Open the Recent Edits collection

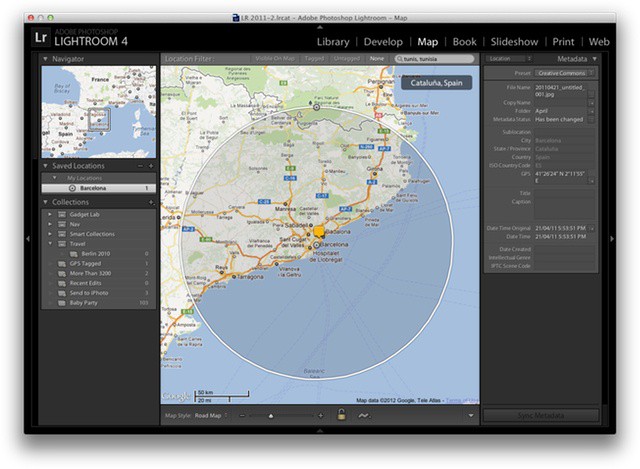[x=85, y=283]
